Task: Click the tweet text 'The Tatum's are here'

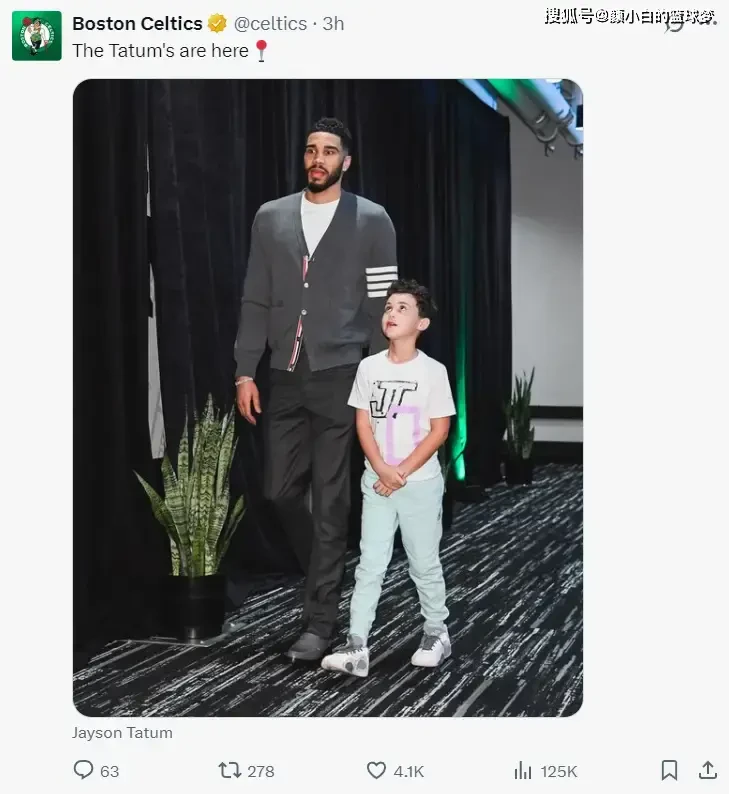Action: [x=160, y=51]
